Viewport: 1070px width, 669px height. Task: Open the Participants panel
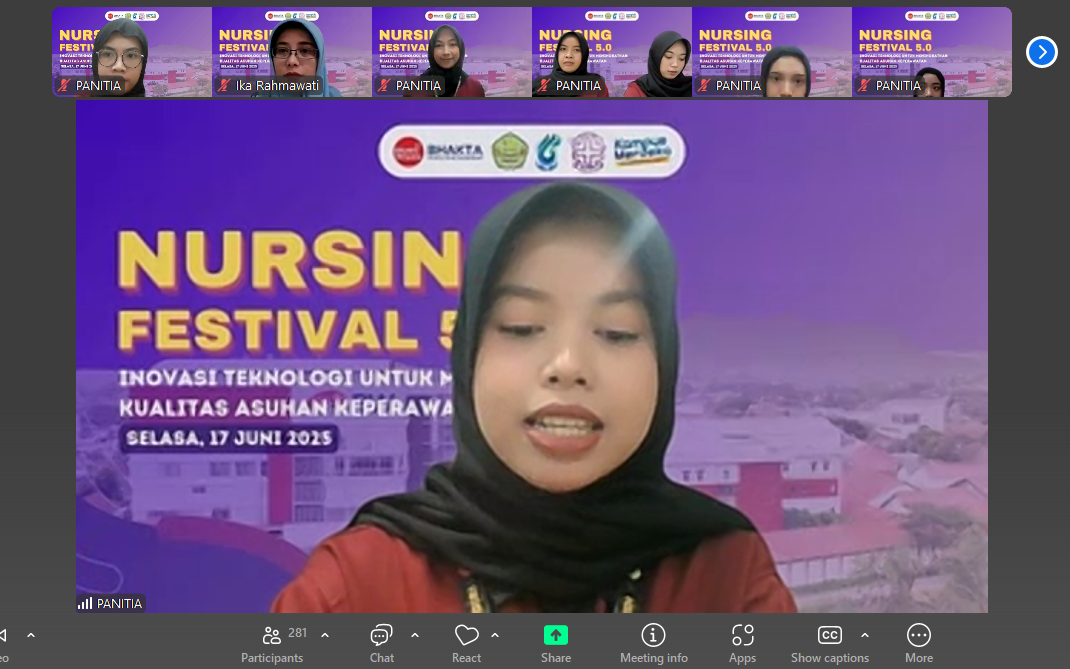pyautogui.click(x=271, y=643)
